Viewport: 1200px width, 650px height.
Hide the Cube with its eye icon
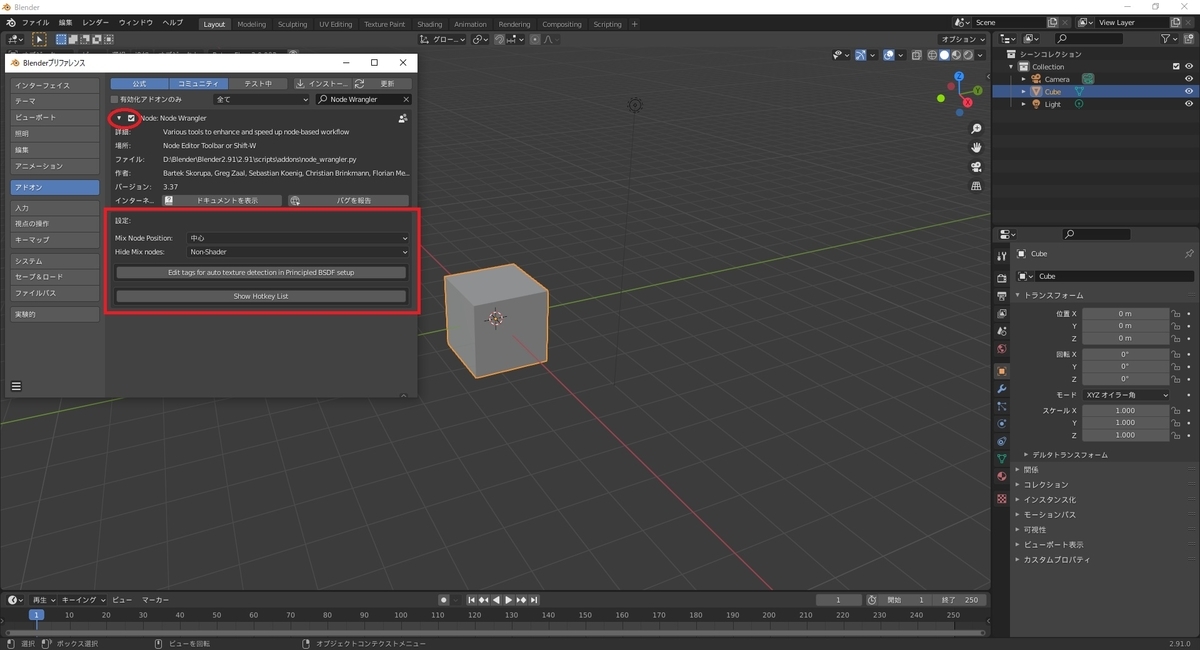(1189, 91)
